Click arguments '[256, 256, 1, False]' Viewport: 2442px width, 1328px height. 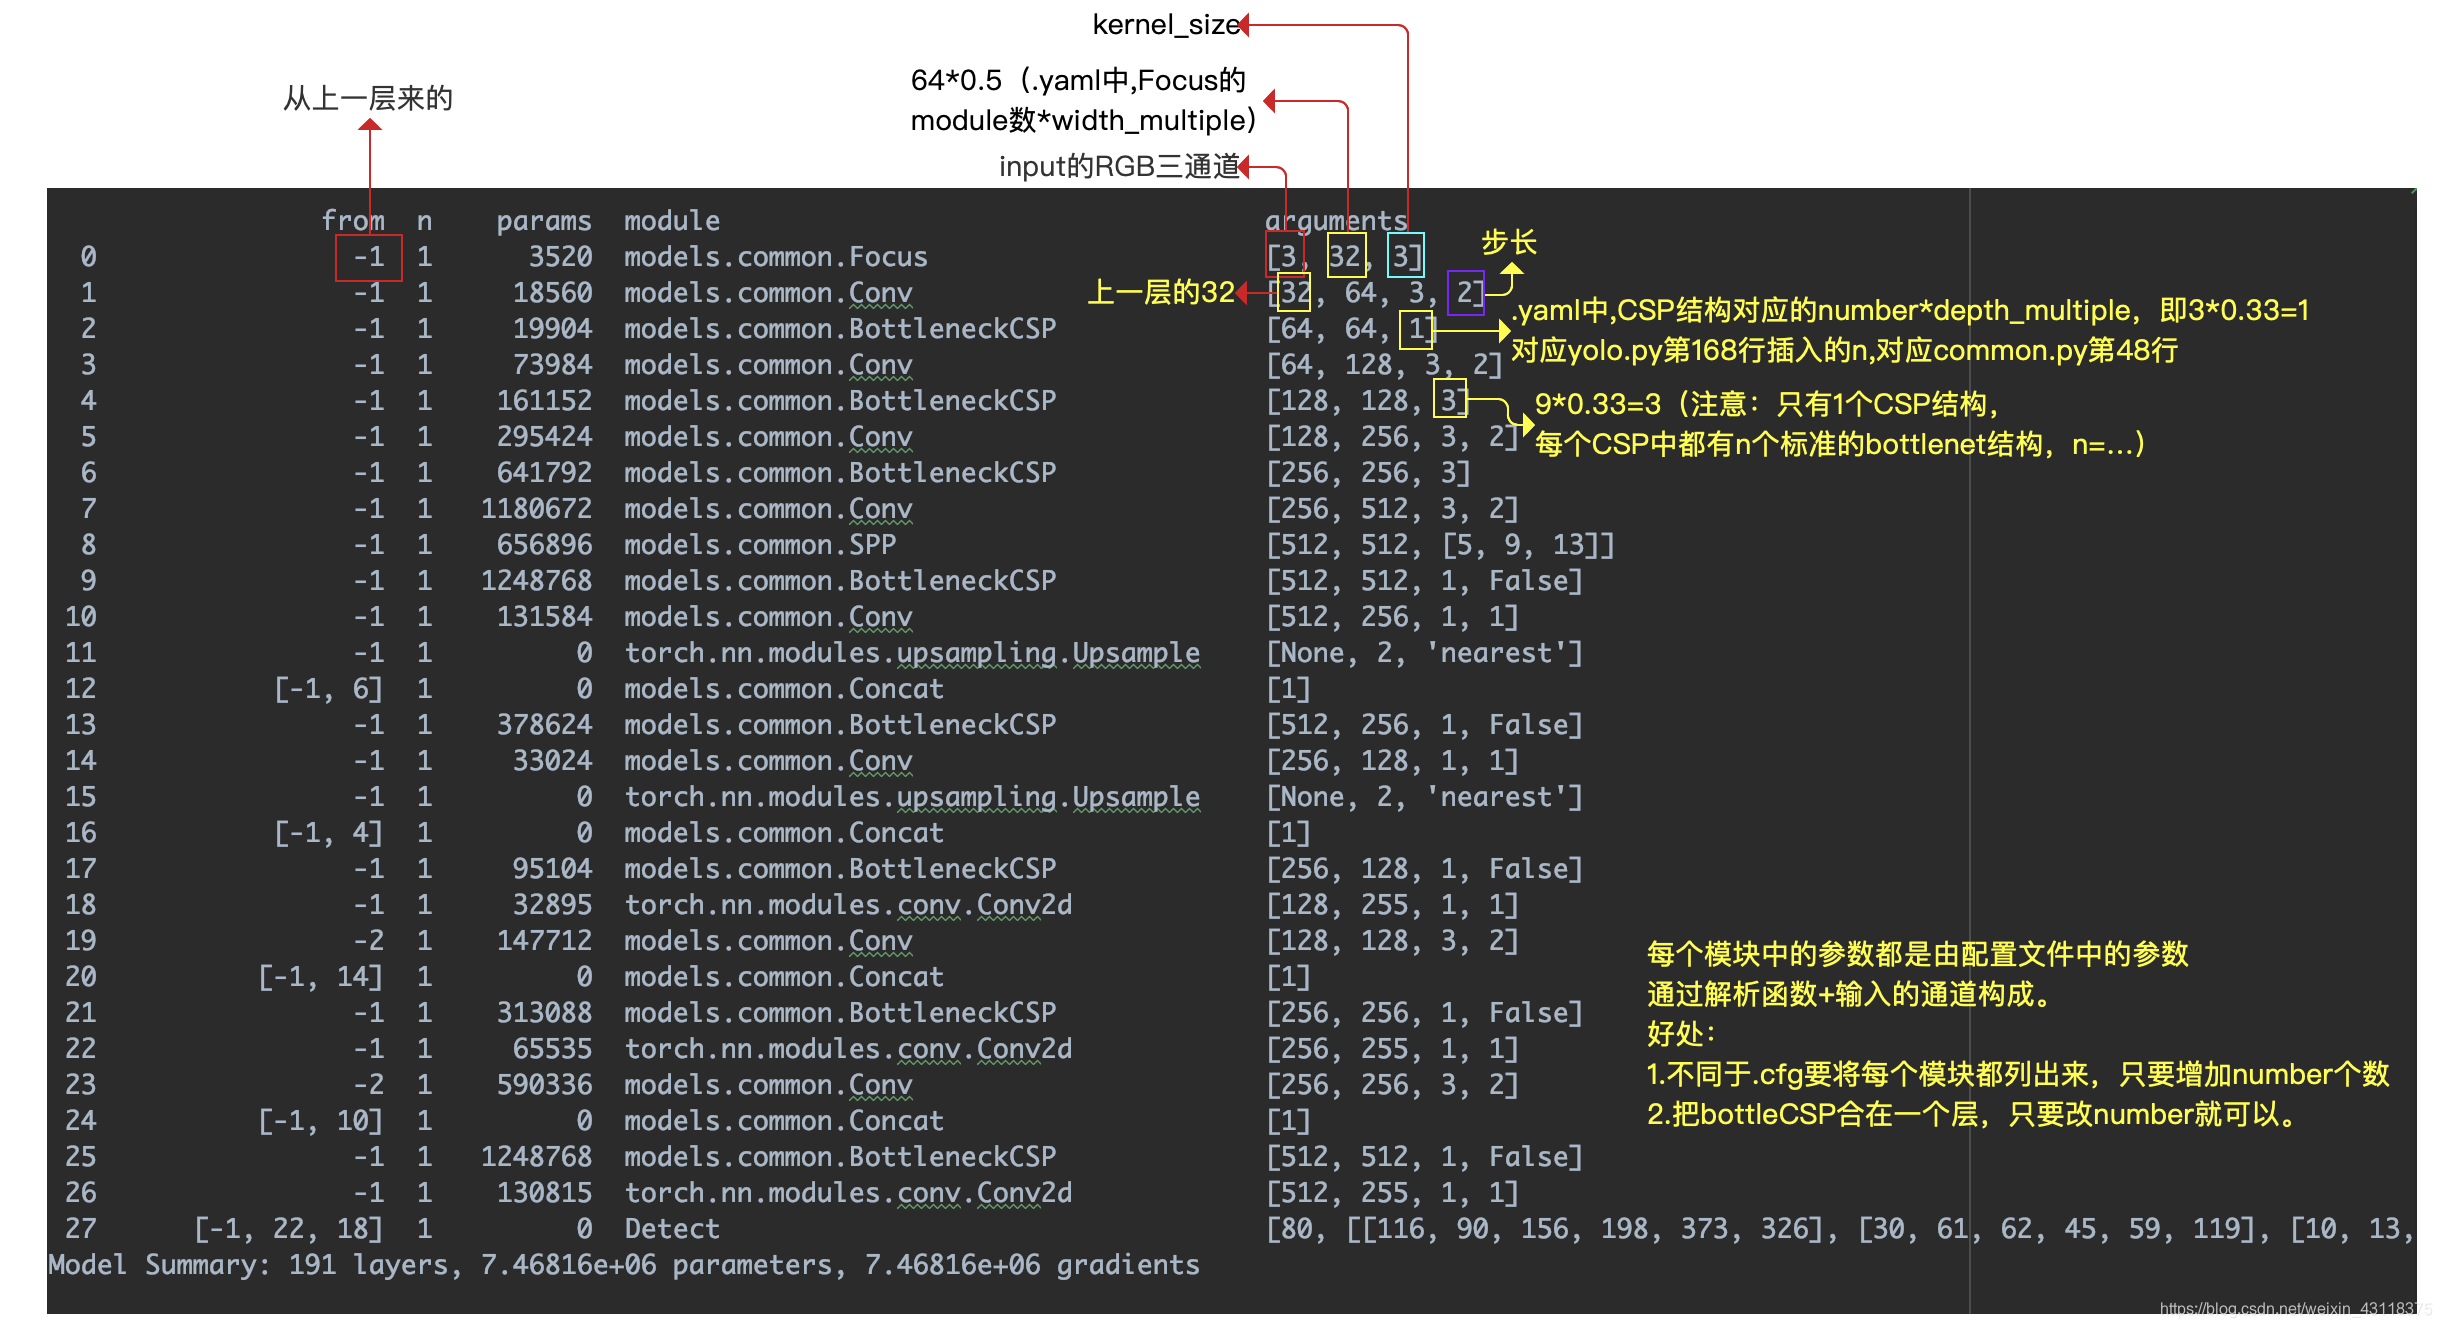1424,1013
